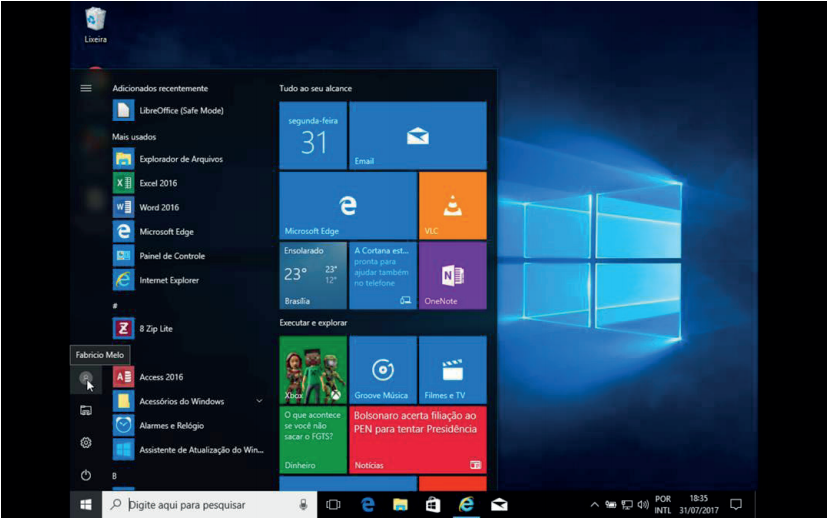This screenshot has width=827, height=519.
Task: Open the power options button
Action: (86, 474)
